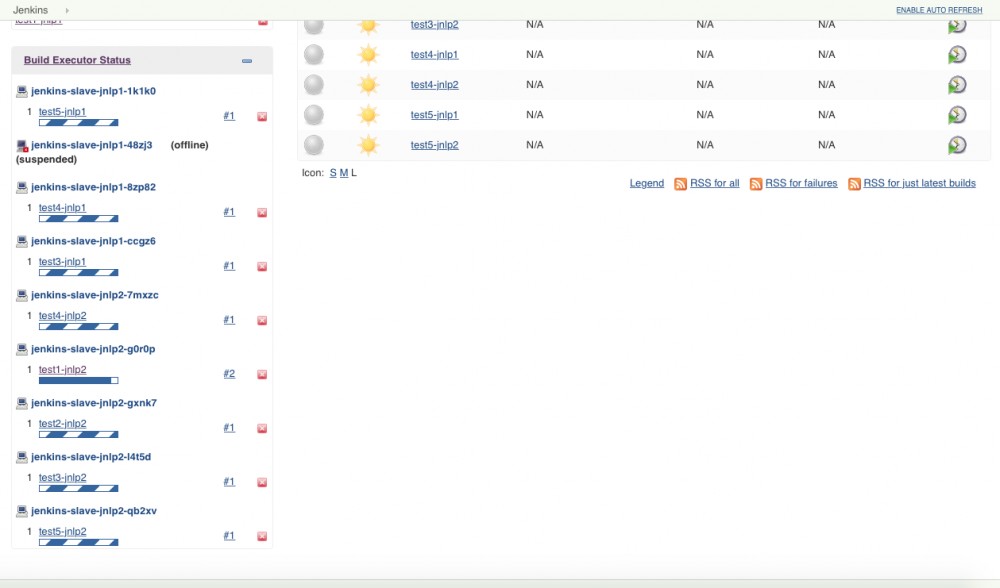Select the (suspended) status text
This screenshot has width=1000, height=588.
point(46,159)
